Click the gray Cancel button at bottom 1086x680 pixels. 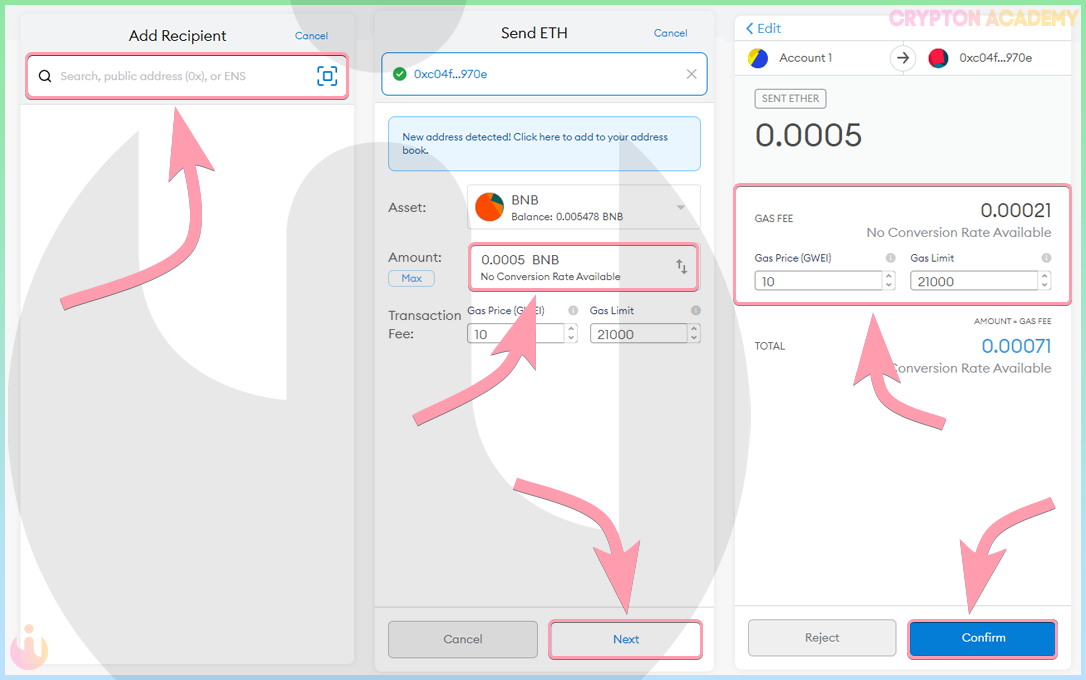463,639
